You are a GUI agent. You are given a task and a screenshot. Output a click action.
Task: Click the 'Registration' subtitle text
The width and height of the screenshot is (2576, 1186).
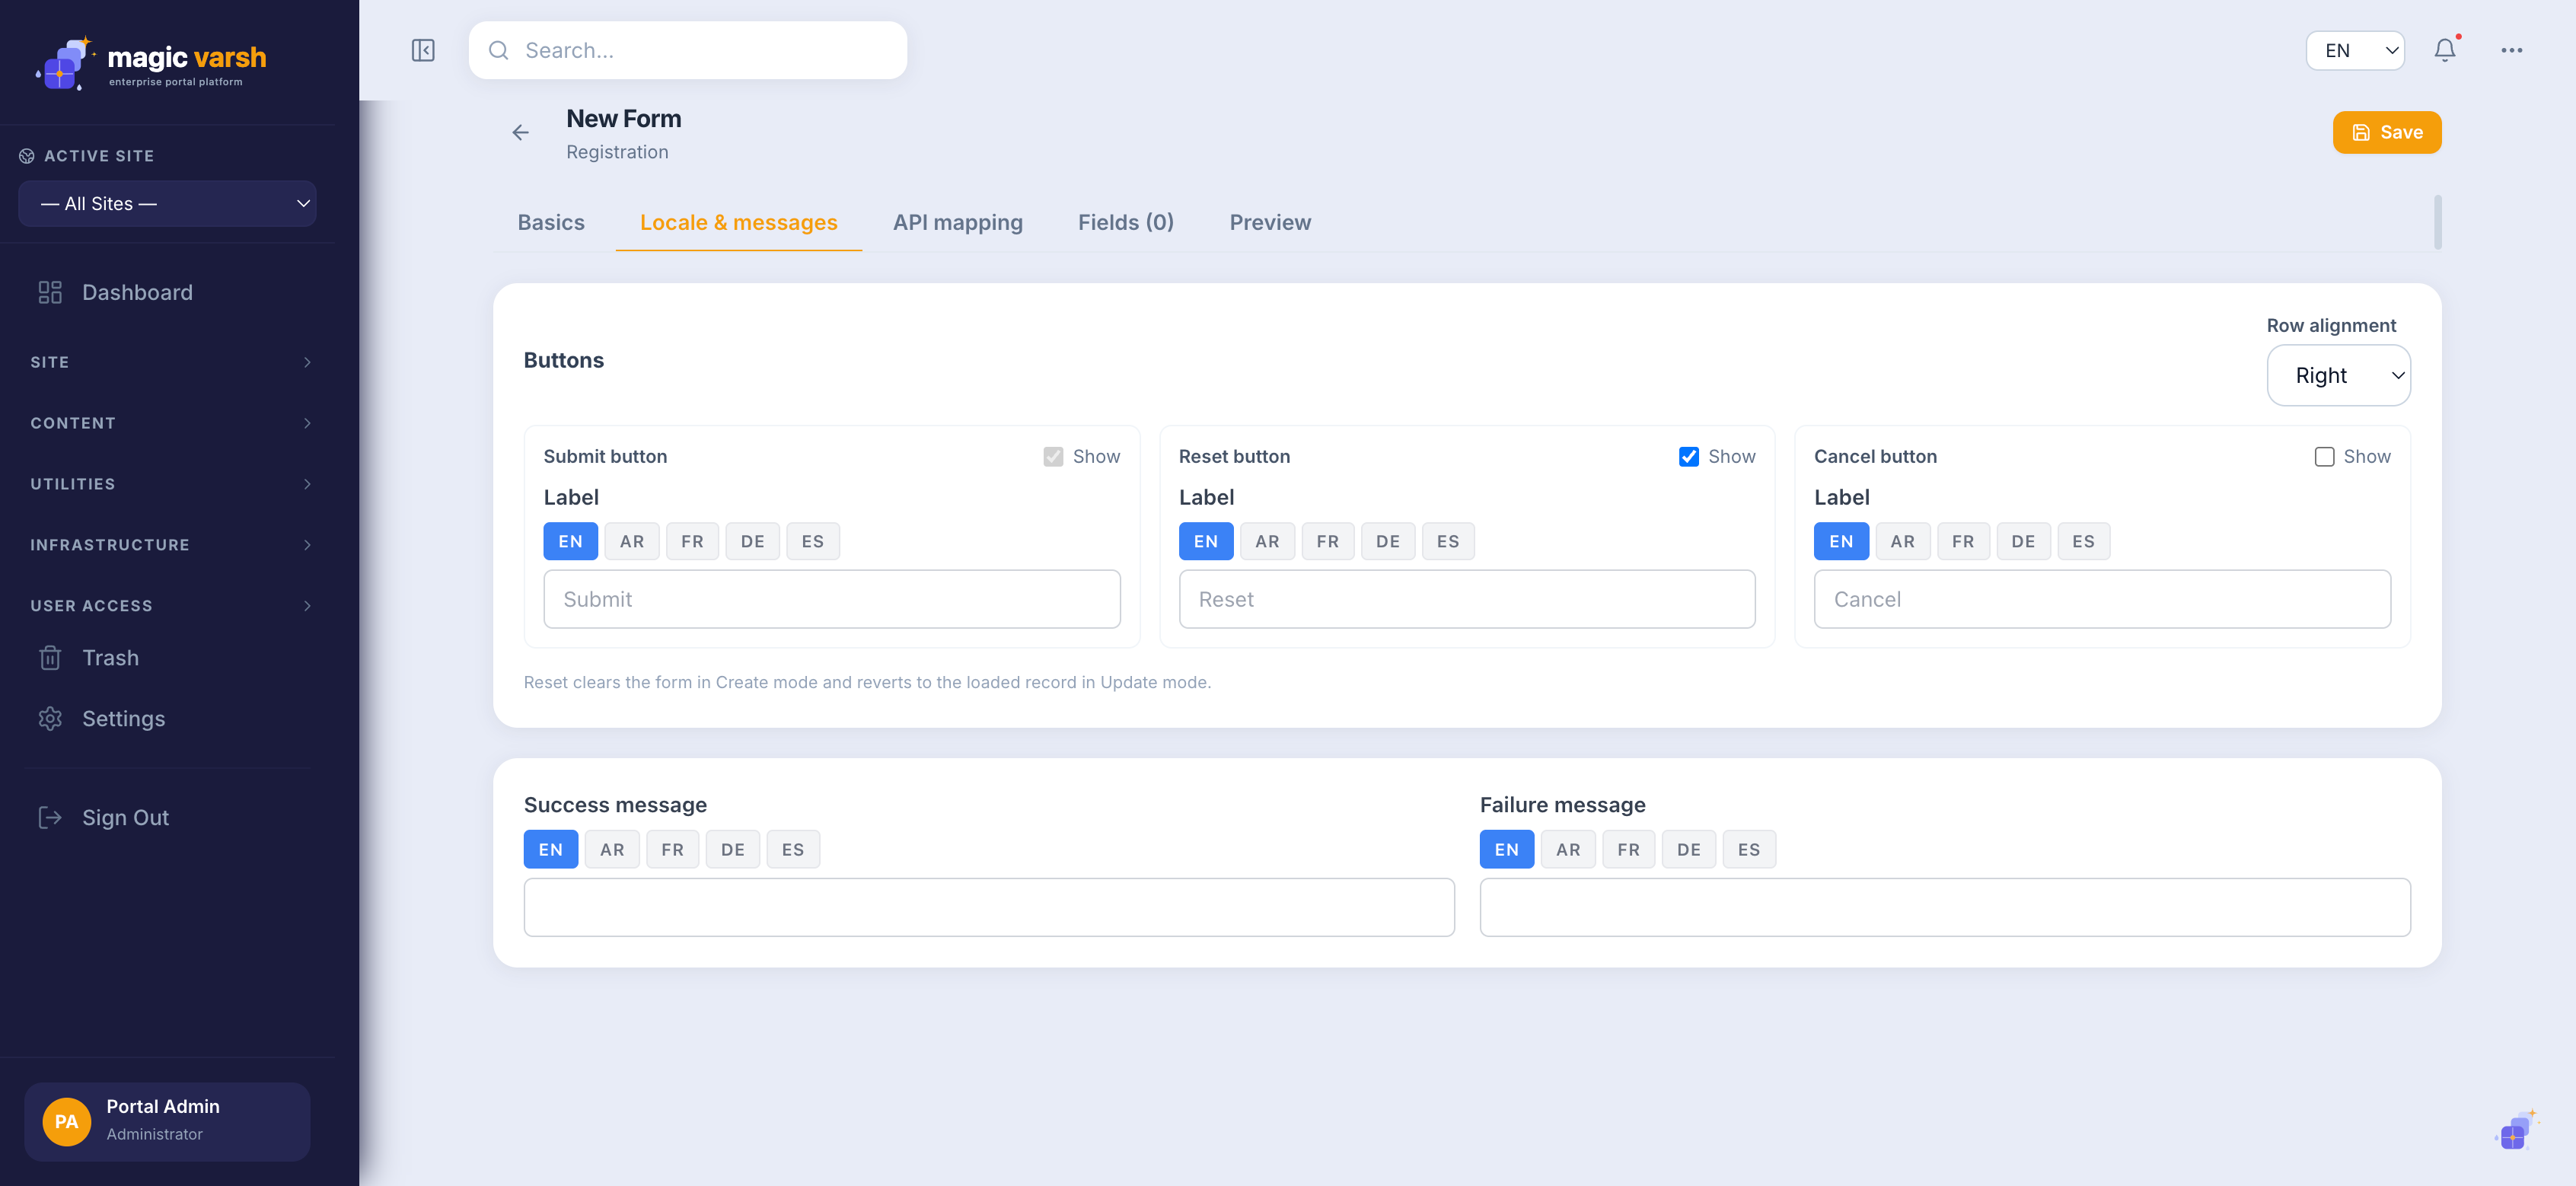(617, 152)
